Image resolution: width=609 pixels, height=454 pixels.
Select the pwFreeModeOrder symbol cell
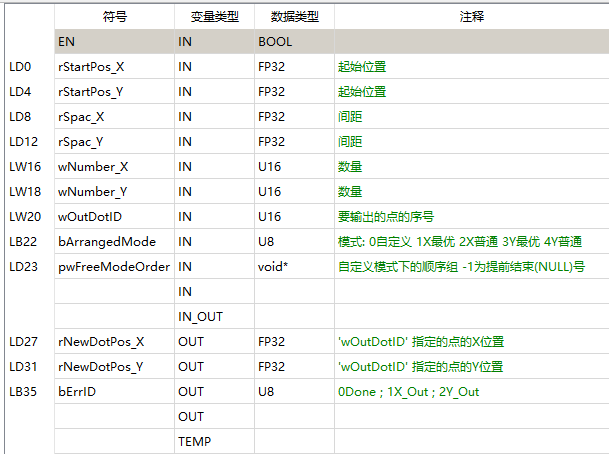[x=115, y=266]
